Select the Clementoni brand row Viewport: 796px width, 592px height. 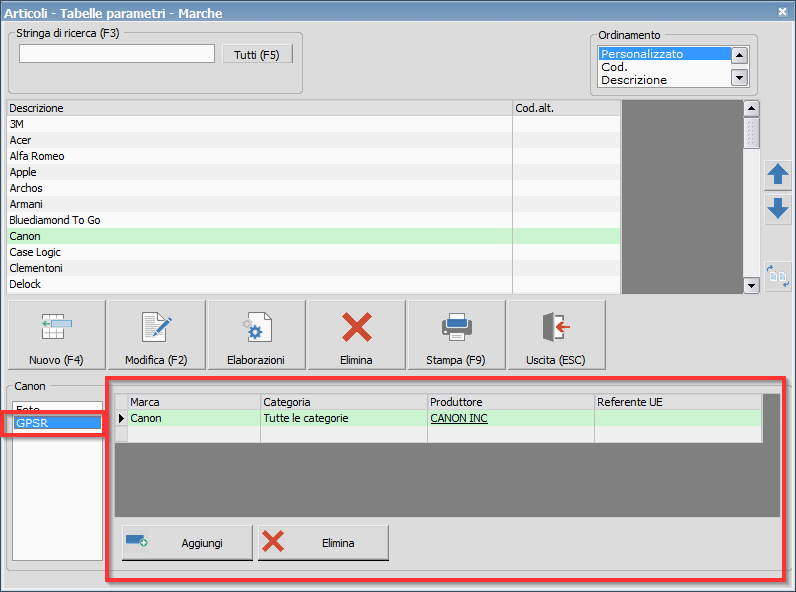point(314,268)
